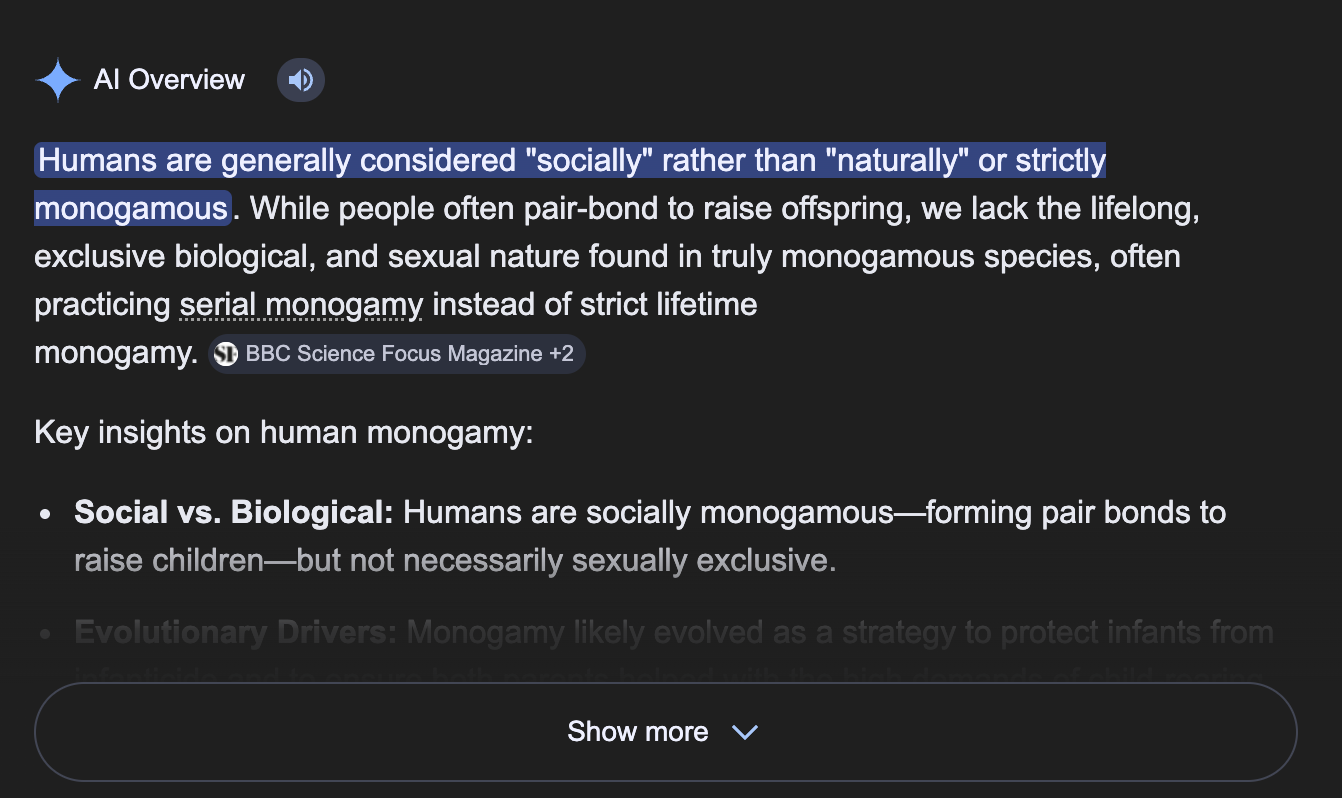The height and width of the screenshot is (798, 1342).
Task: Play the AI Overview audio with the speaker icon
Action: click(301, 80)
